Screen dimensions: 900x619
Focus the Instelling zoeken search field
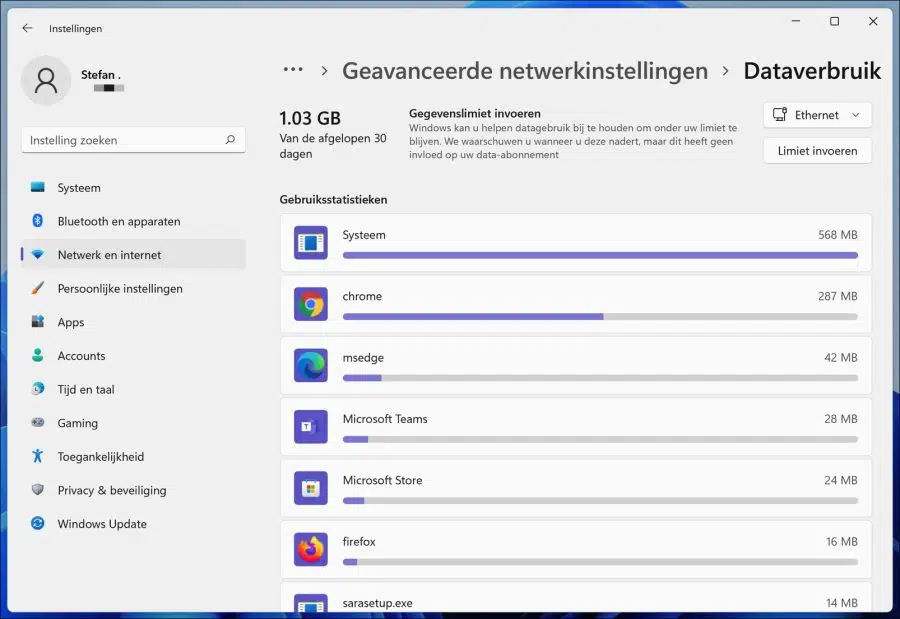click(x=133, y=140)
